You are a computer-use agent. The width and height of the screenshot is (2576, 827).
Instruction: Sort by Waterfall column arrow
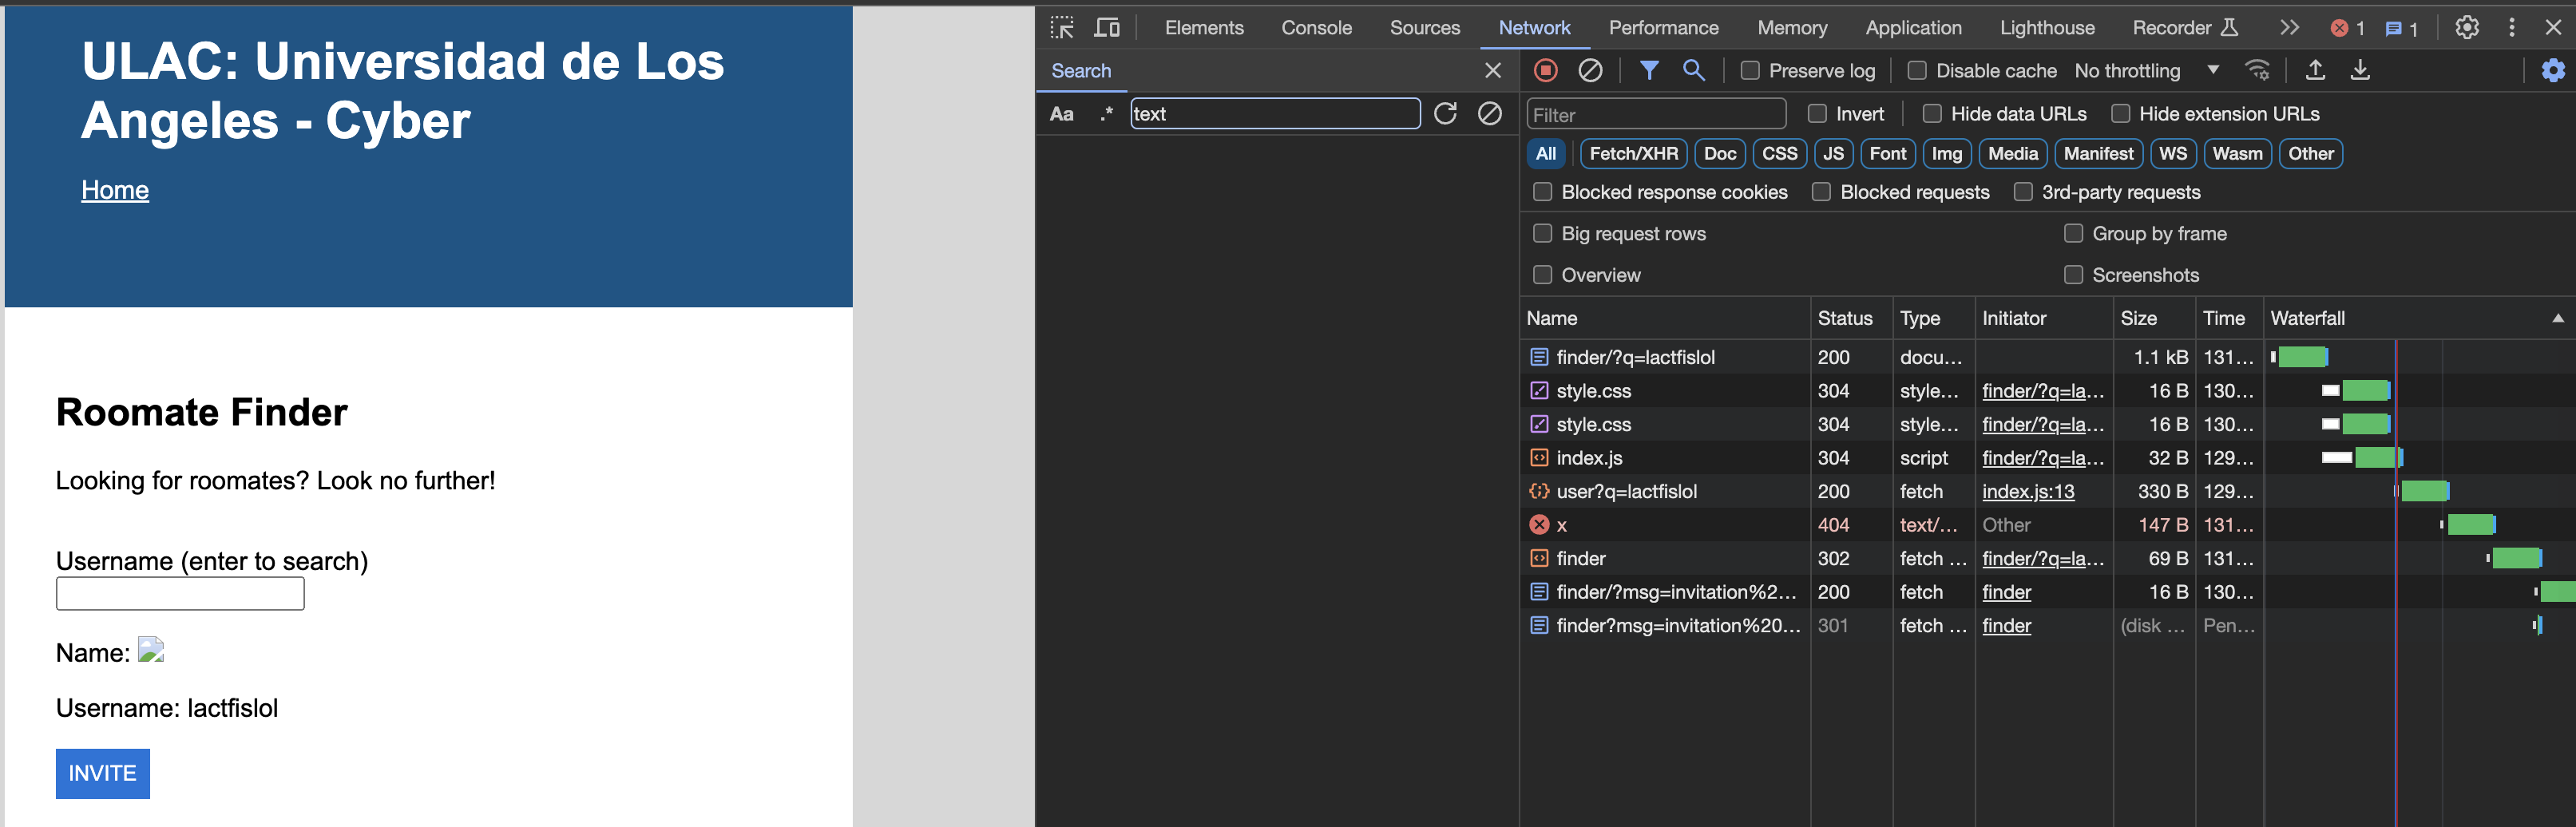(x=2558, y=319)
